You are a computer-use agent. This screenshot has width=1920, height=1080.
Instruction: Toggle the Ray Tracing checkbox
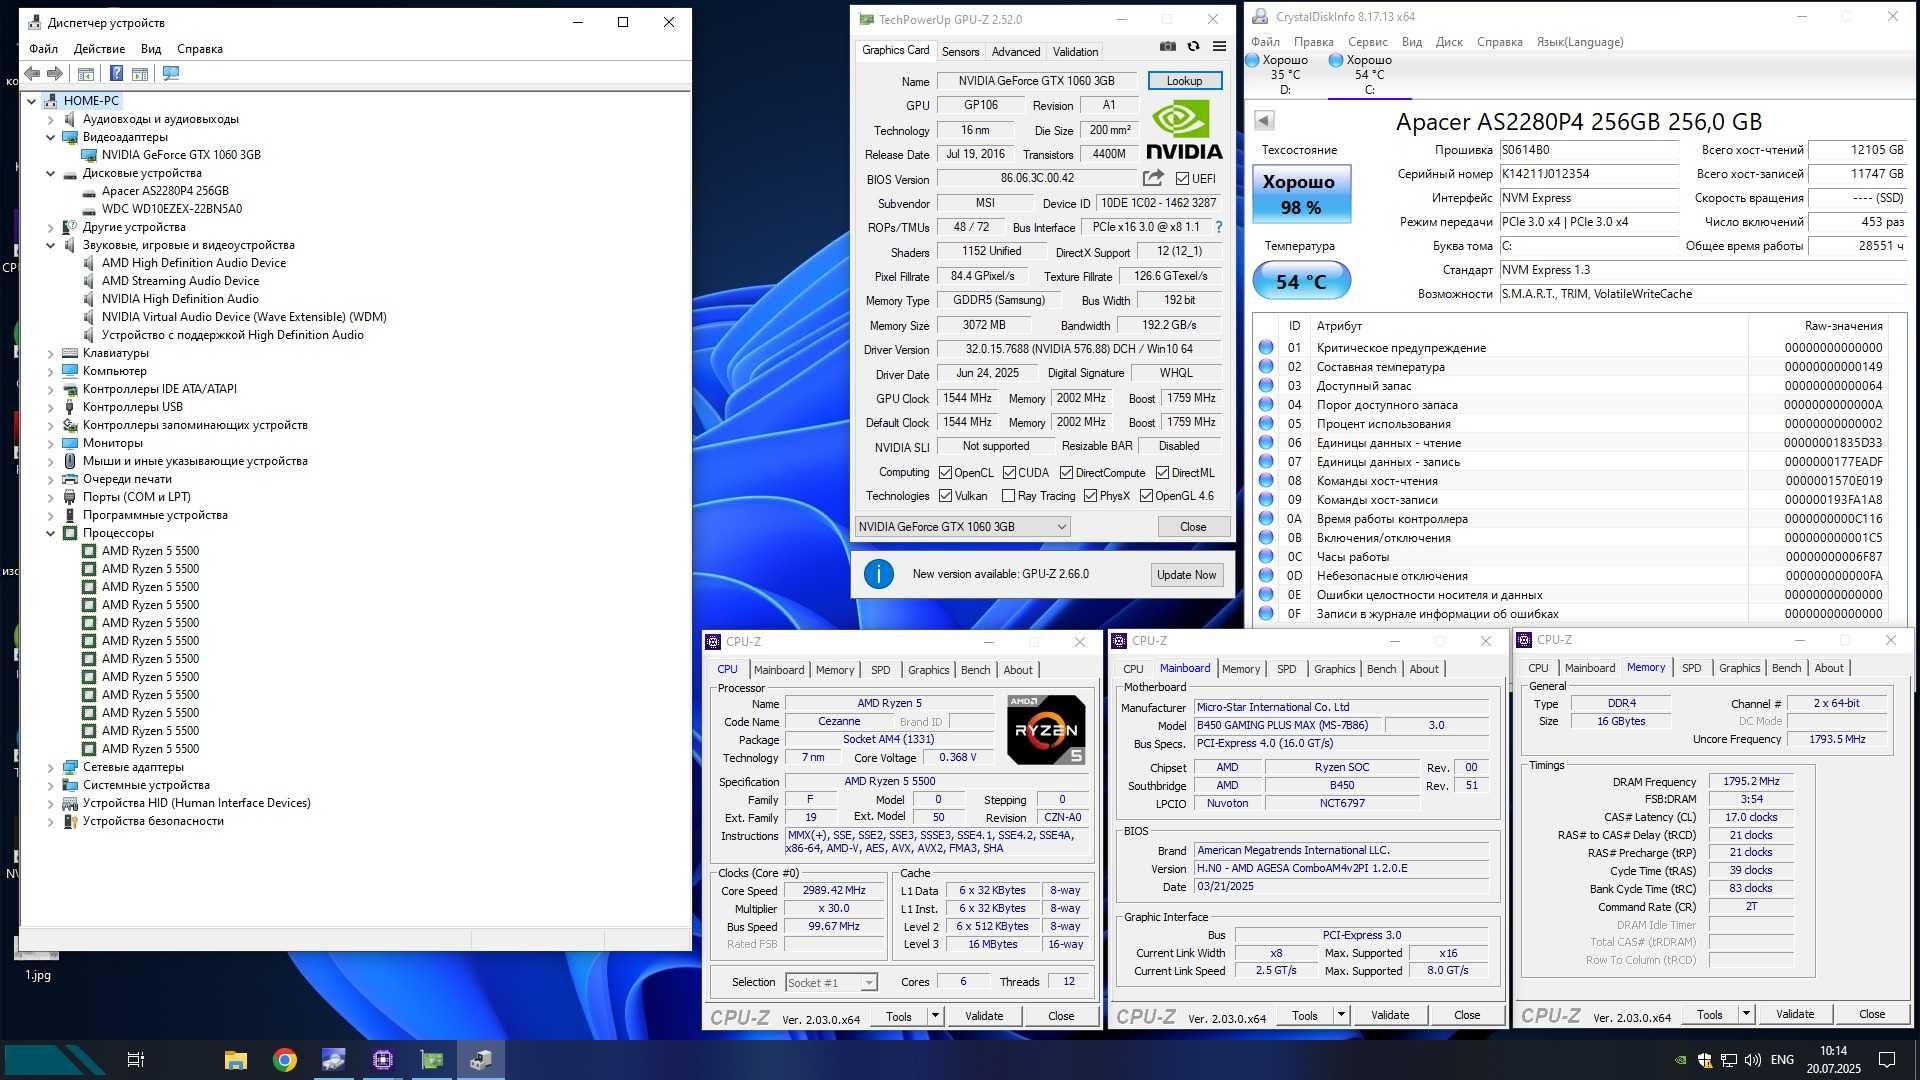tap(1008, 496)
